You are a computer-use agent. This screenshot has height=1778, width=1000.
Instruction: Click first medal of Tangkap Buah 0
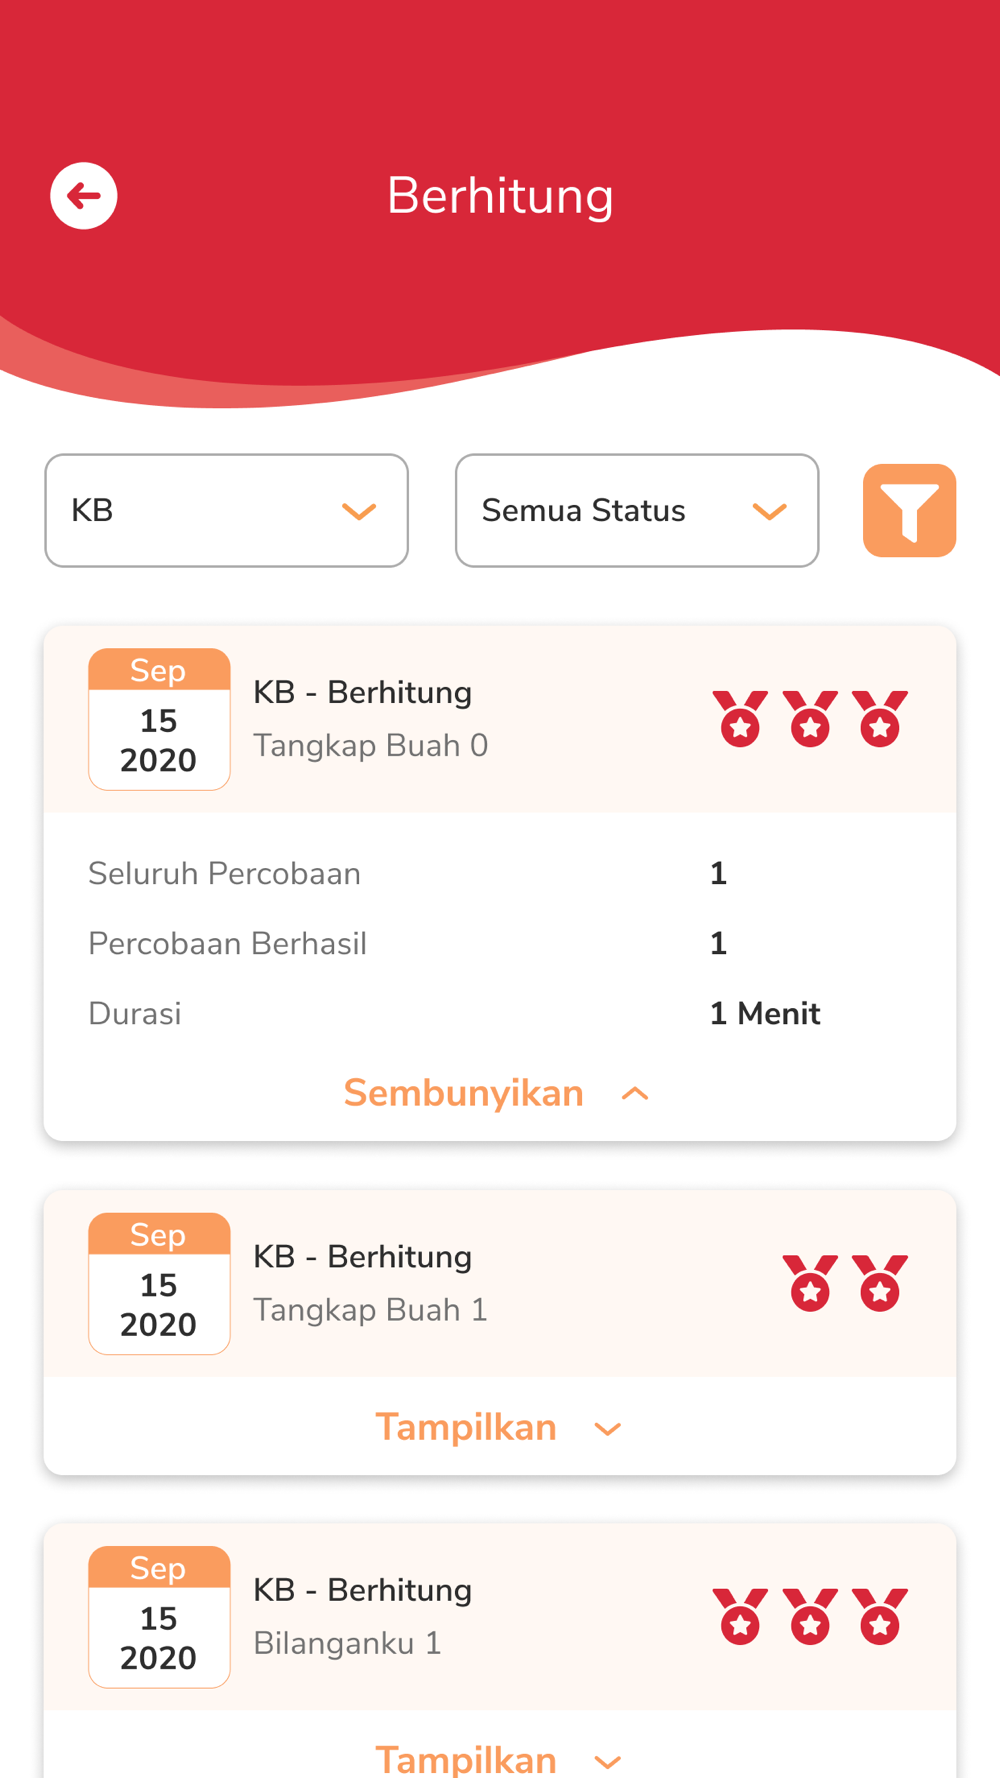(740, 719)
